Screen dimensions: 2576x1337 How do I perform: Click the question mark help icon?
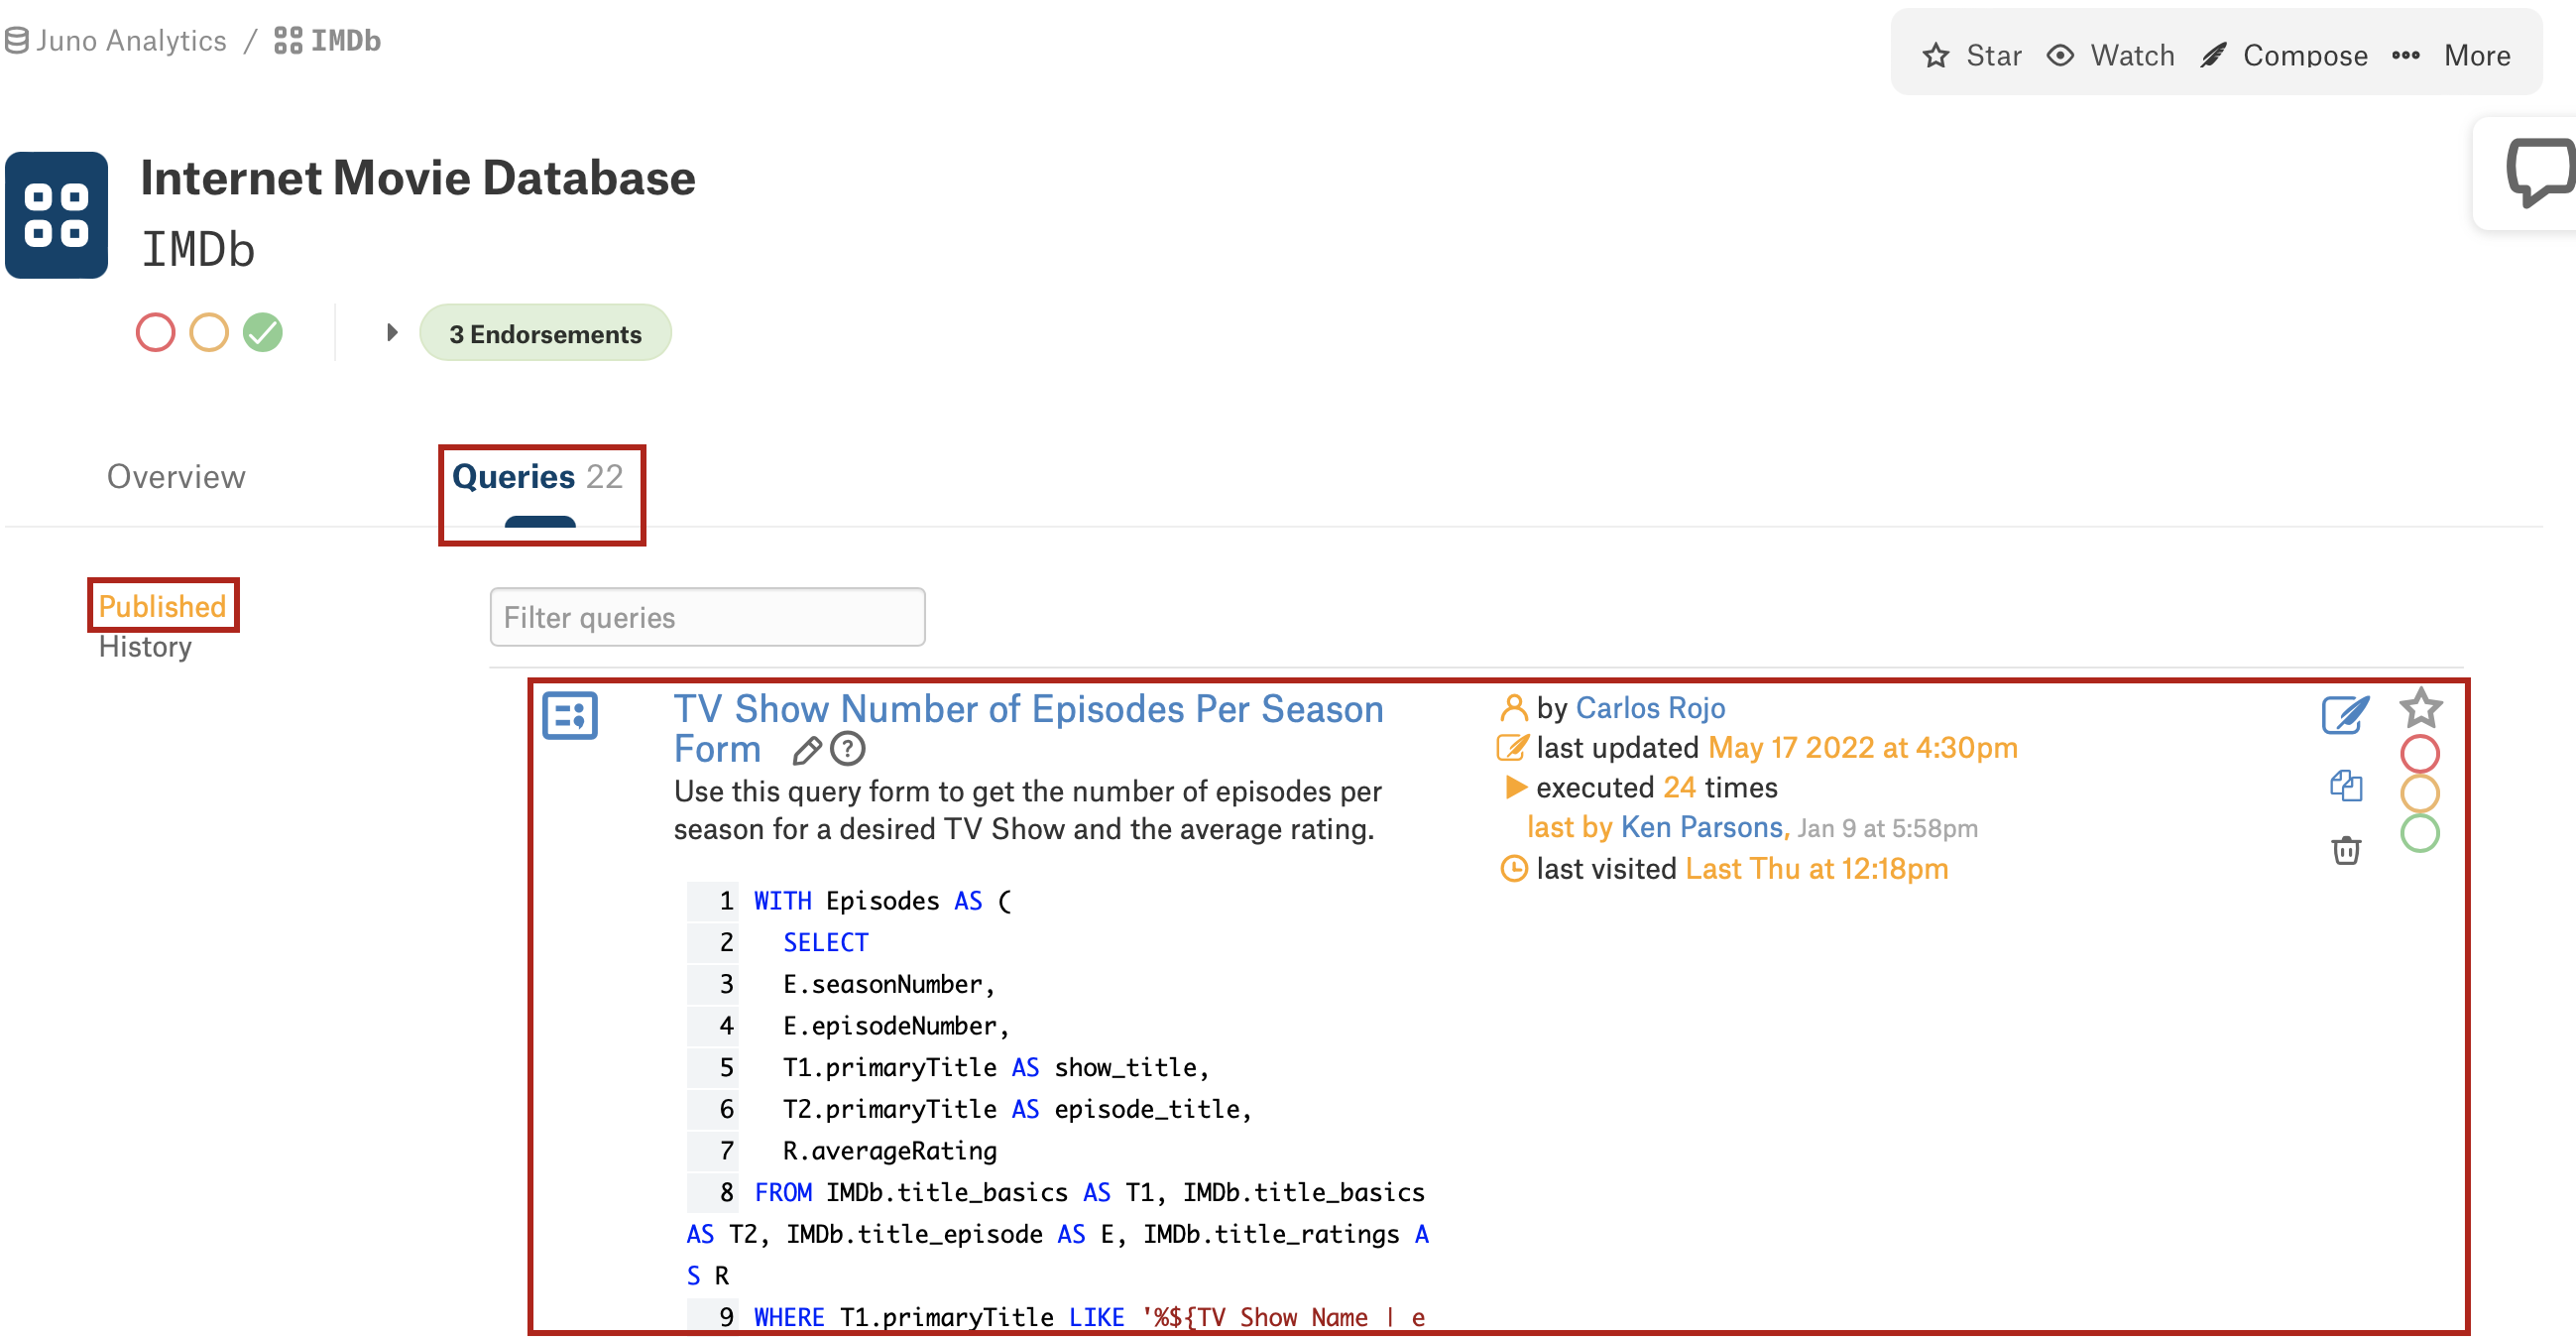(x=848, y=749)
